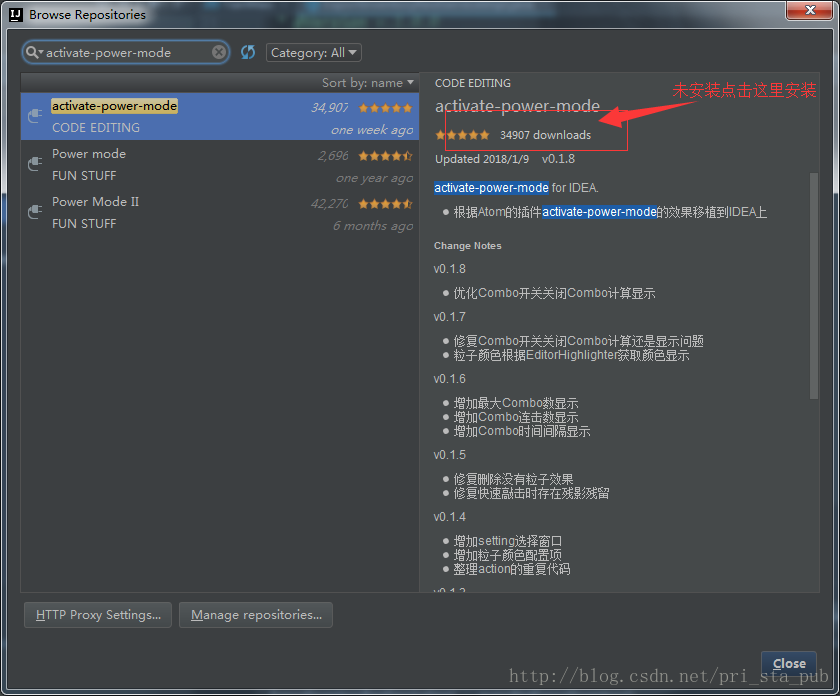
Task: Click the star rating in detail panel
Action: click(x=462, y=135)
